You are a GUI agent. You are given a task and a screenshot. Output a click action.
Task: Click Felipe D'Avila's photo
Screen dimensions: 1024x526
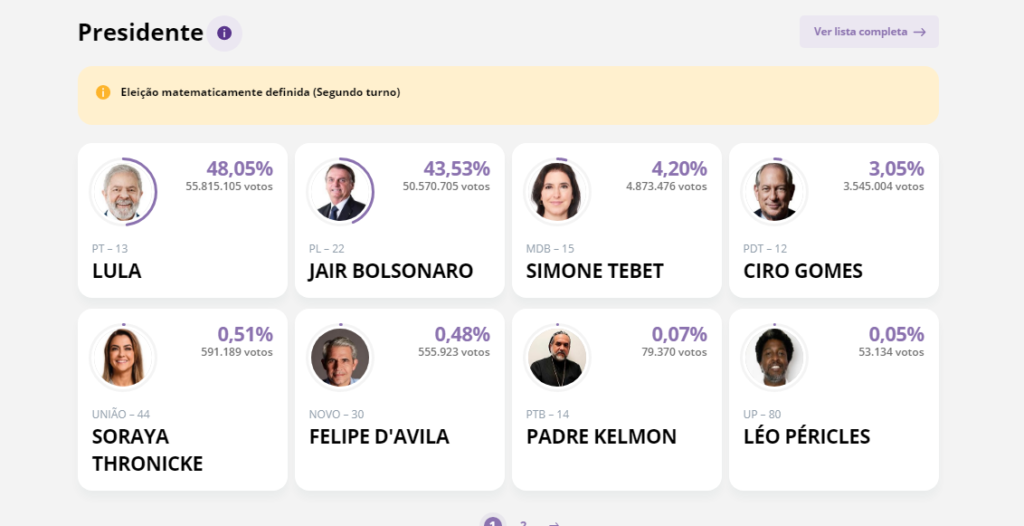340,357
